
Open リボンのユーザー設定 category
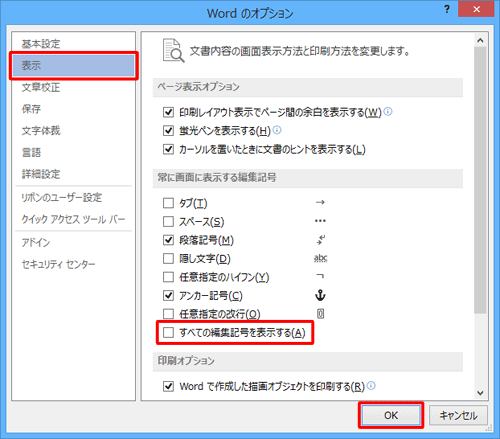click(62, 197)
